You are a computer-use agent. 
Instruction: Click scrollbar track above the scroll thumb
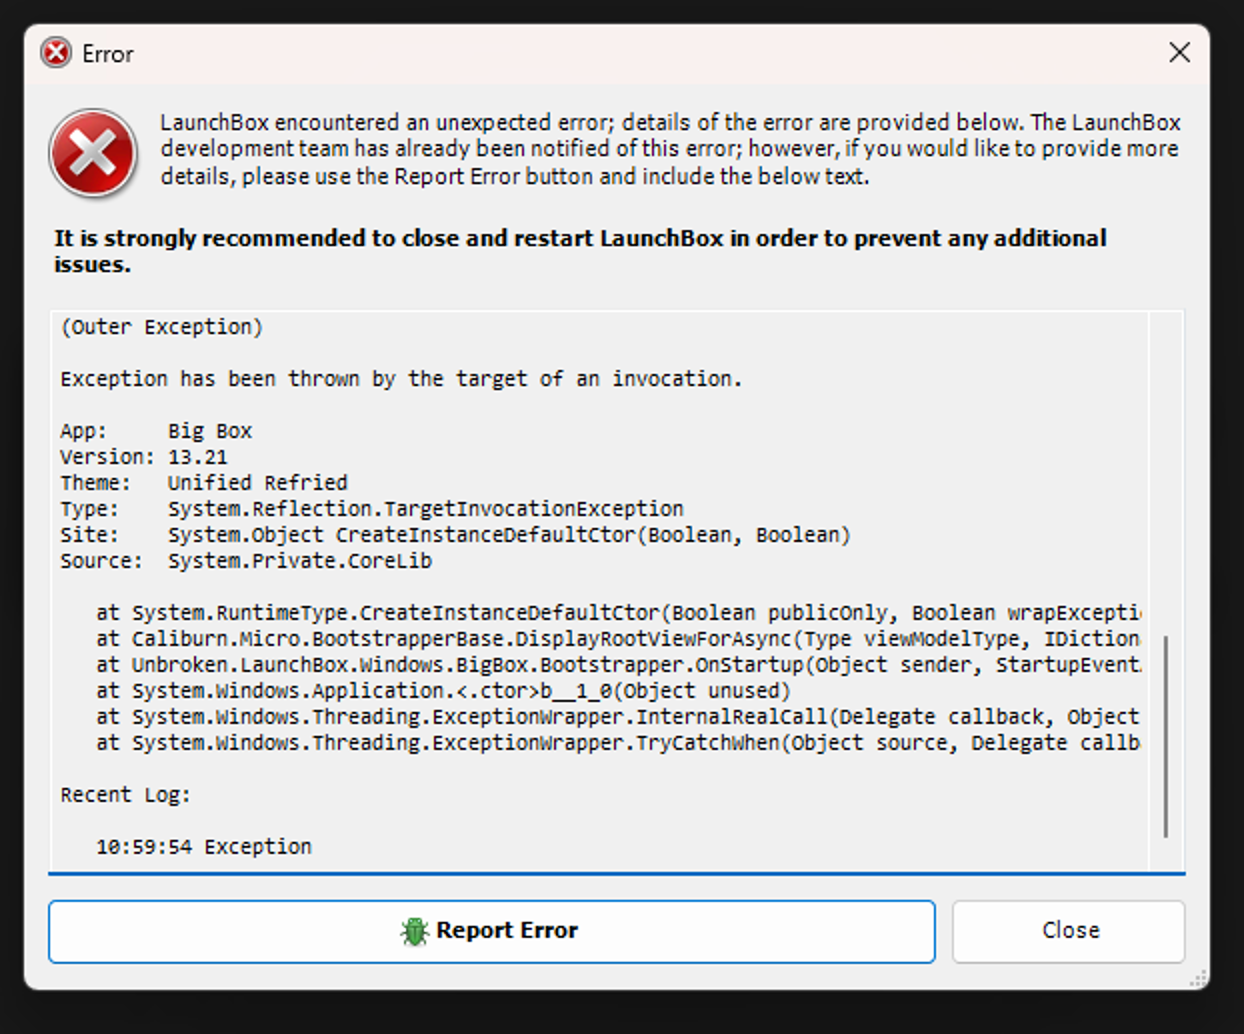(x=1166, y=472)
